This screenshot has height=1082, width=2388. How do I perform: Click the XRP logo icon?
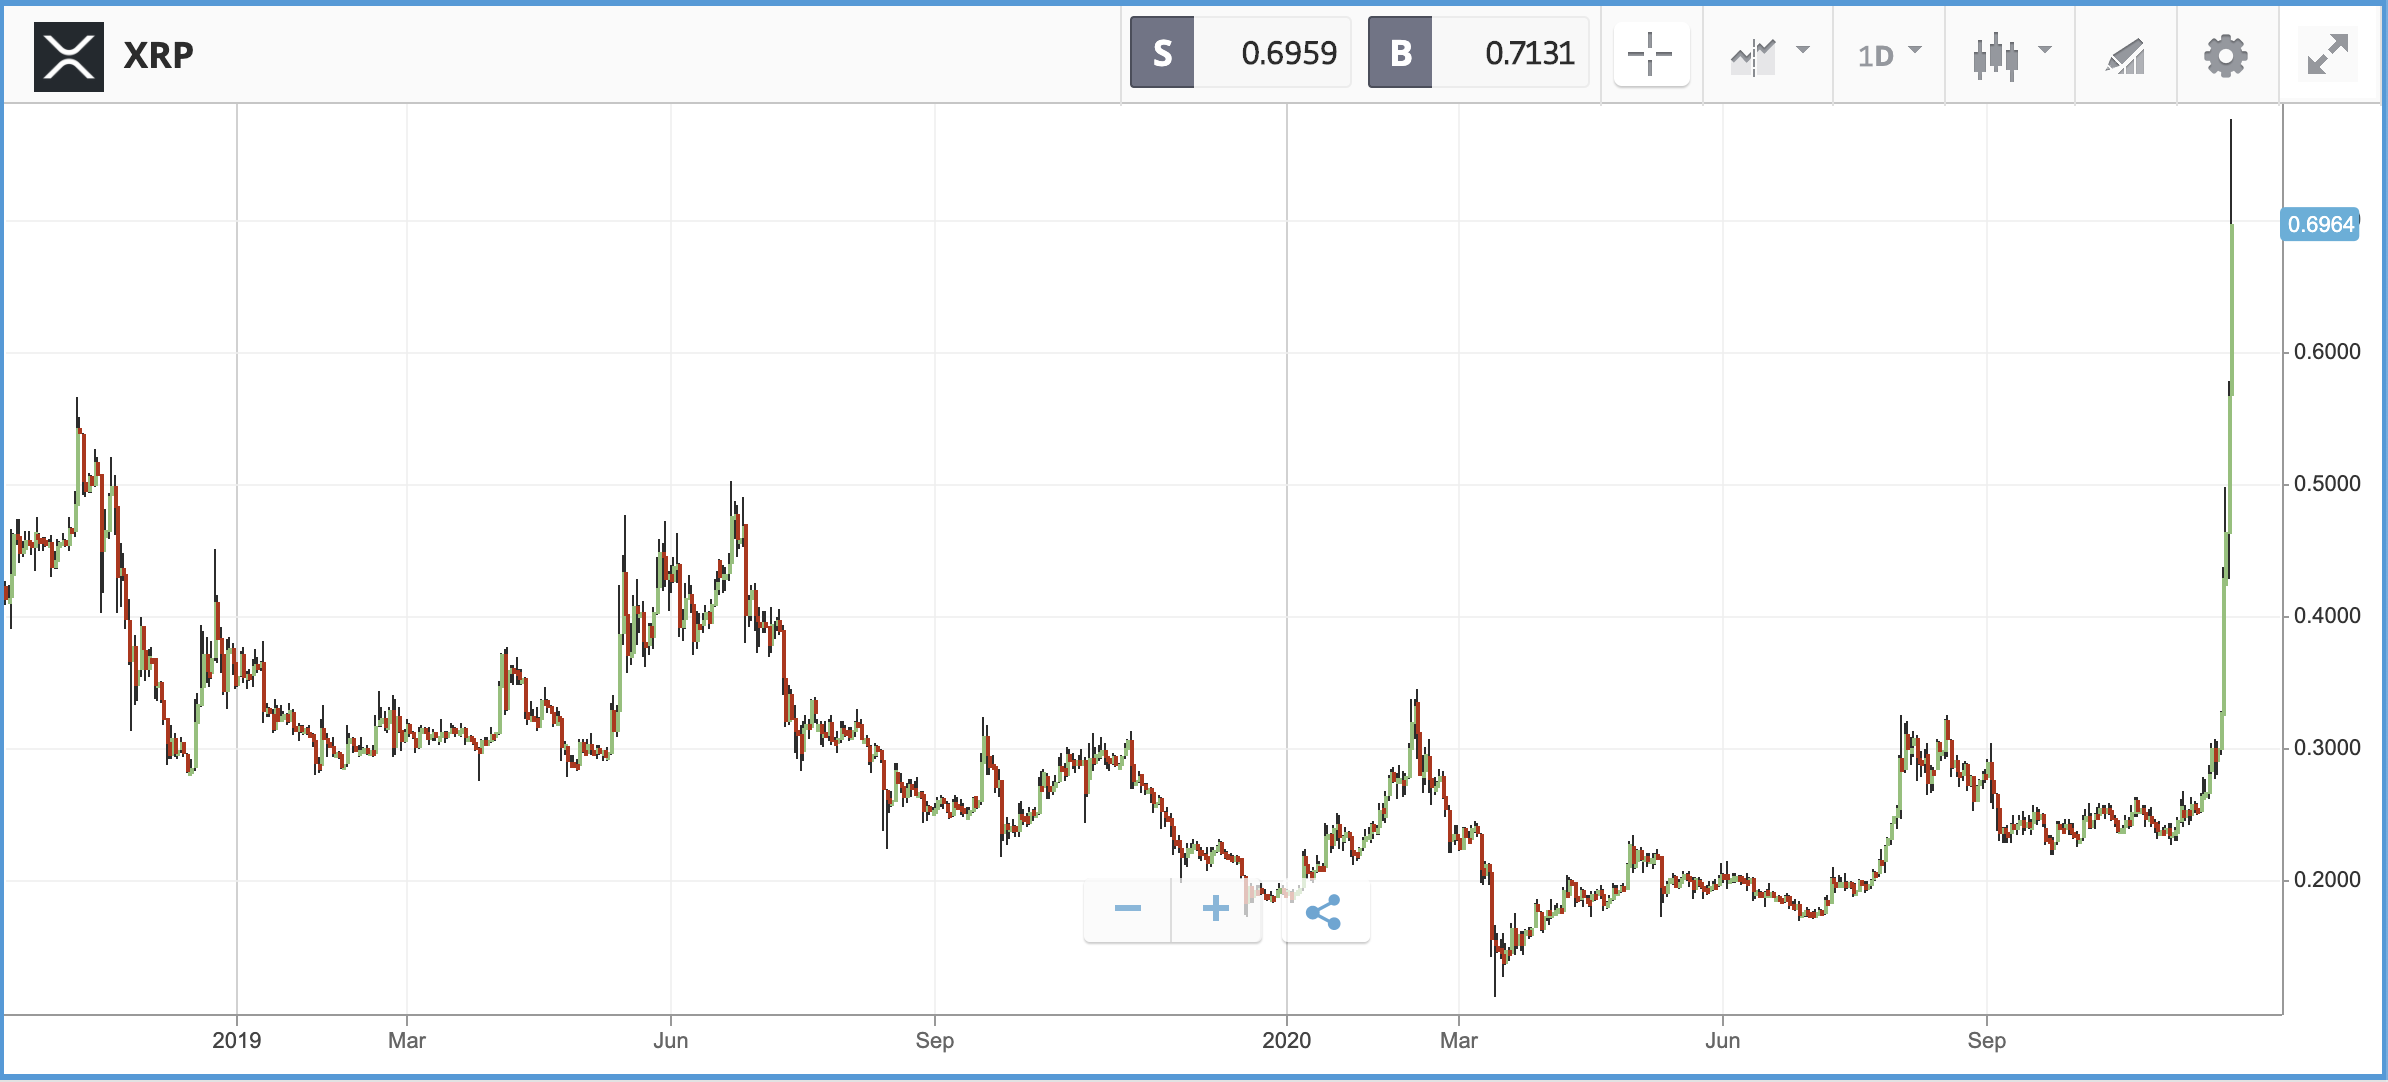(x=69, y=56)
